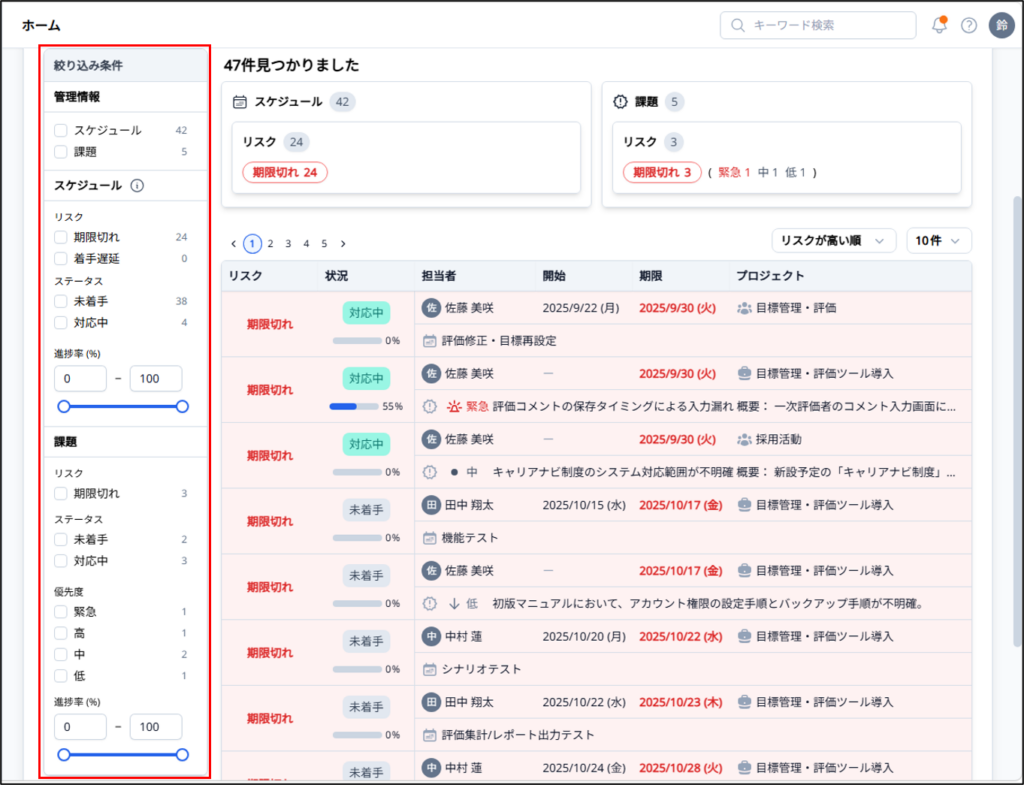Click the 低 1 link in the 課題 card
The height and width of the screenshot is (785, 1024).
click(795, 172)
